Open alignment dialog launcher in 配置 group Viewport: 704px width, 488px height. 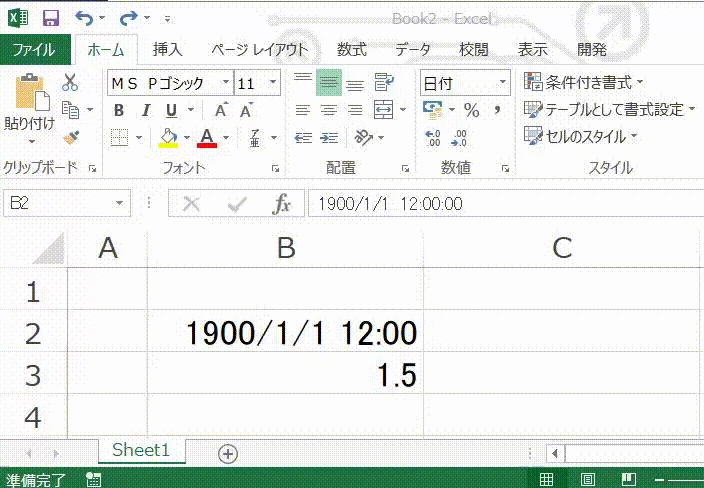pyautogui.click(x=405, y=169)
